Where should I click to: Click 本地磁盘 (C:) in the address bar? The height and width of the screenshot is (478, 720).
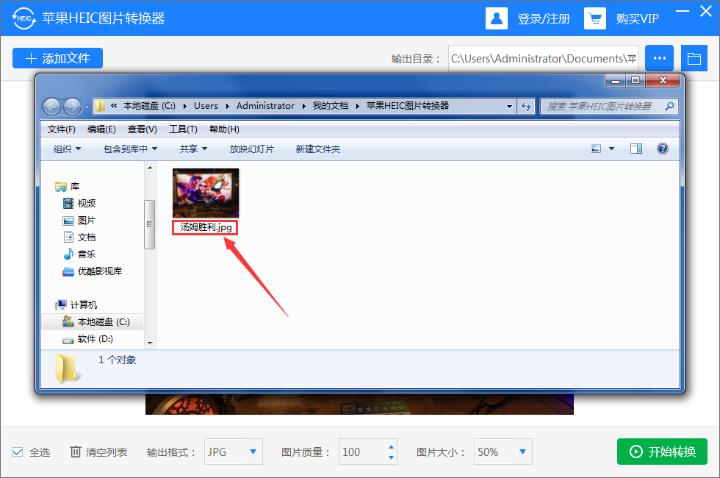149,106
